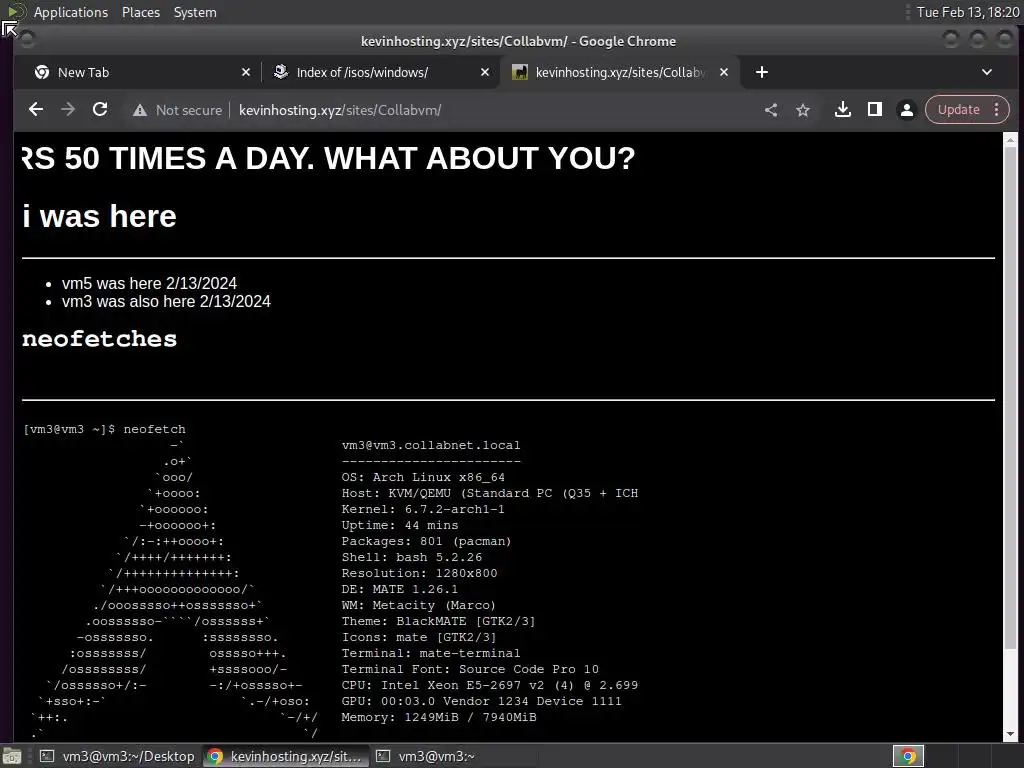Click 'DE: MATE 1.26.1' line

click(x=400, y=589)
